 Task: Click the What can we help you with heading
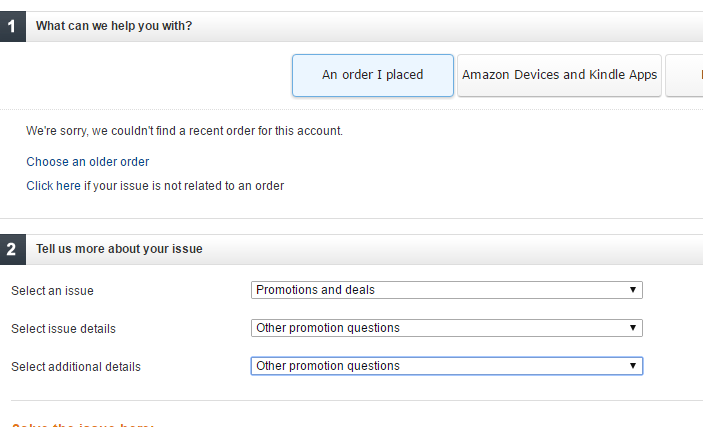point(114,26)
